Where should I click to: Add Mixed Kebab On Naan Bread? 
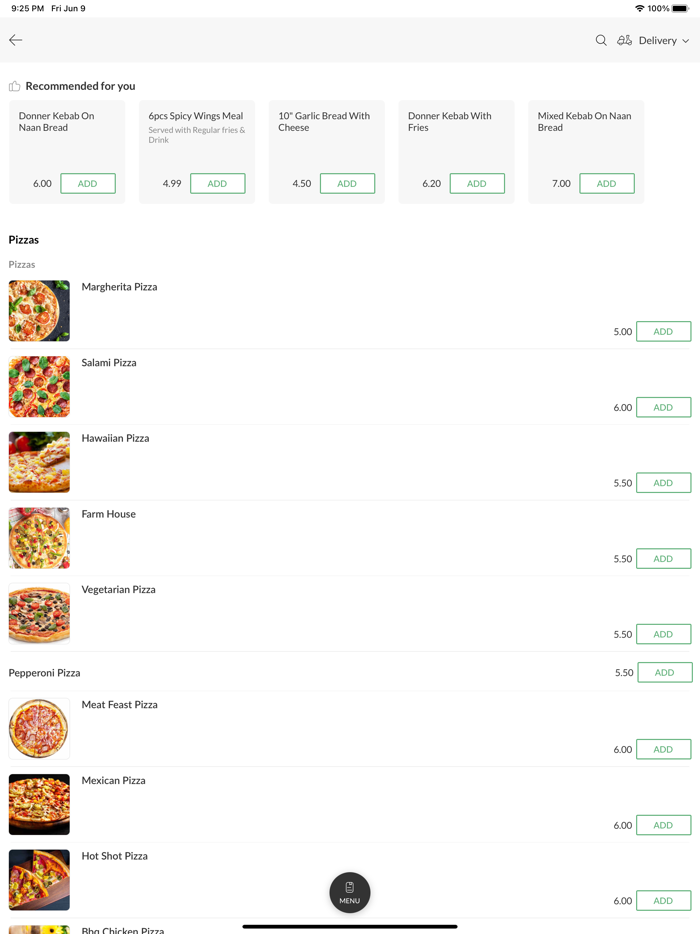(x=607, y=183)
